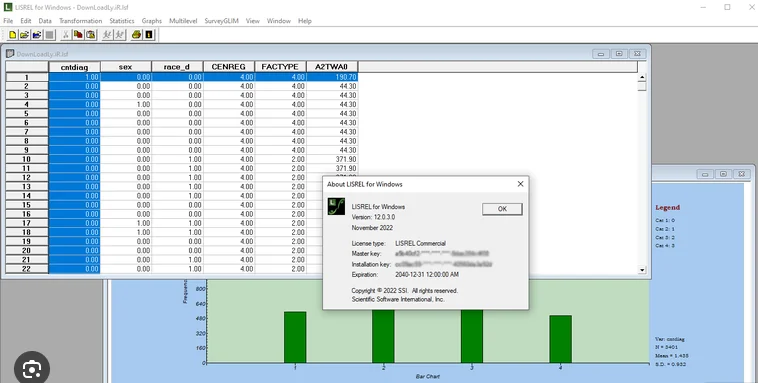Select the CENREG column header
758x383 pixels.
pyautogui.click(x=229, y=67)
